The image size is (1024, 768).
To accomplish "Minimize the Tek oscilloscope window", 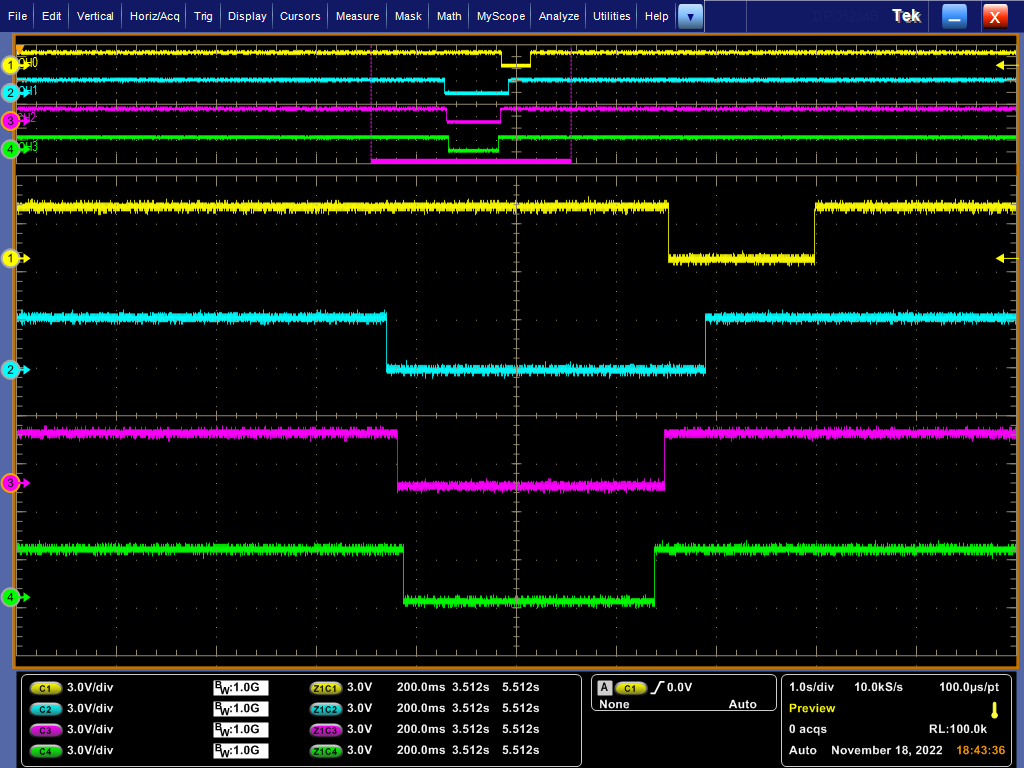I will point(954,17).
